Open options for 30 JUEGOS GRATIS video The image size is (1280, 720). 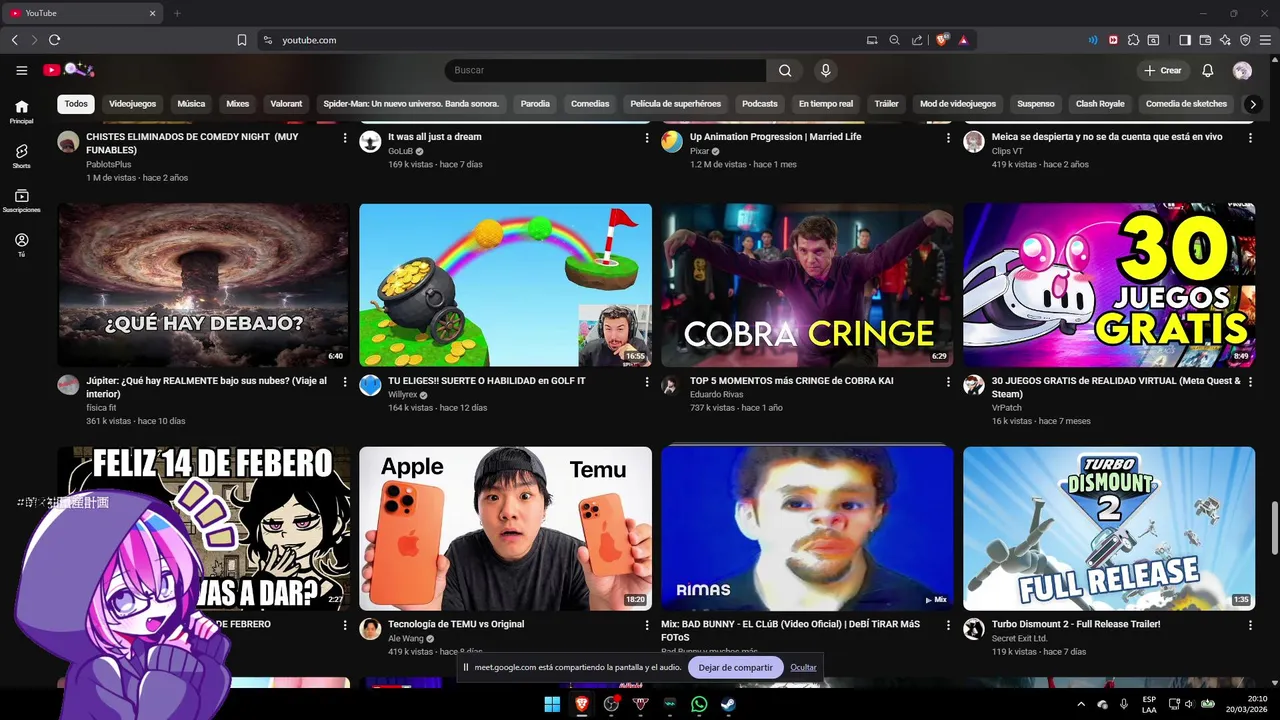coord(1250,382)
